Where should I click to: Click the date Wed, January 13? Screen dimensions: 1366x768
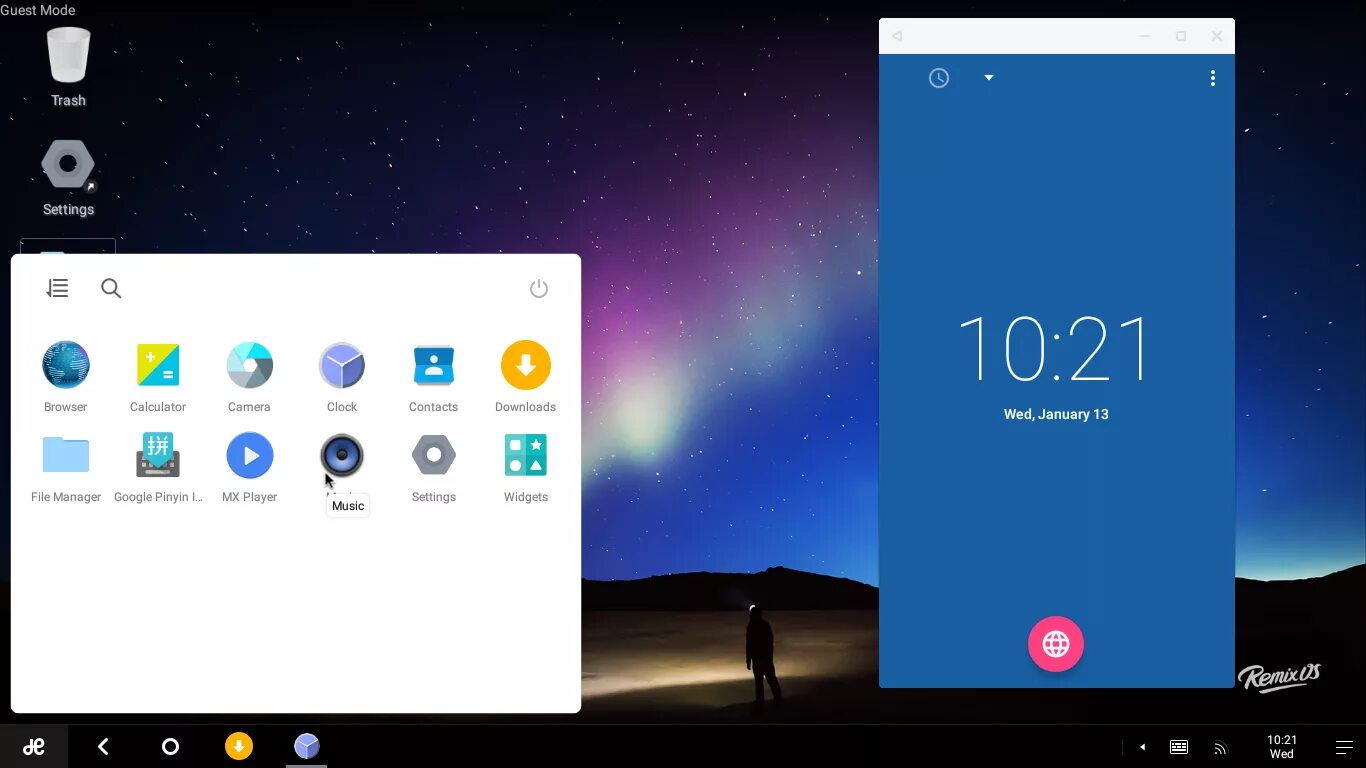[x=1056, y=414]
